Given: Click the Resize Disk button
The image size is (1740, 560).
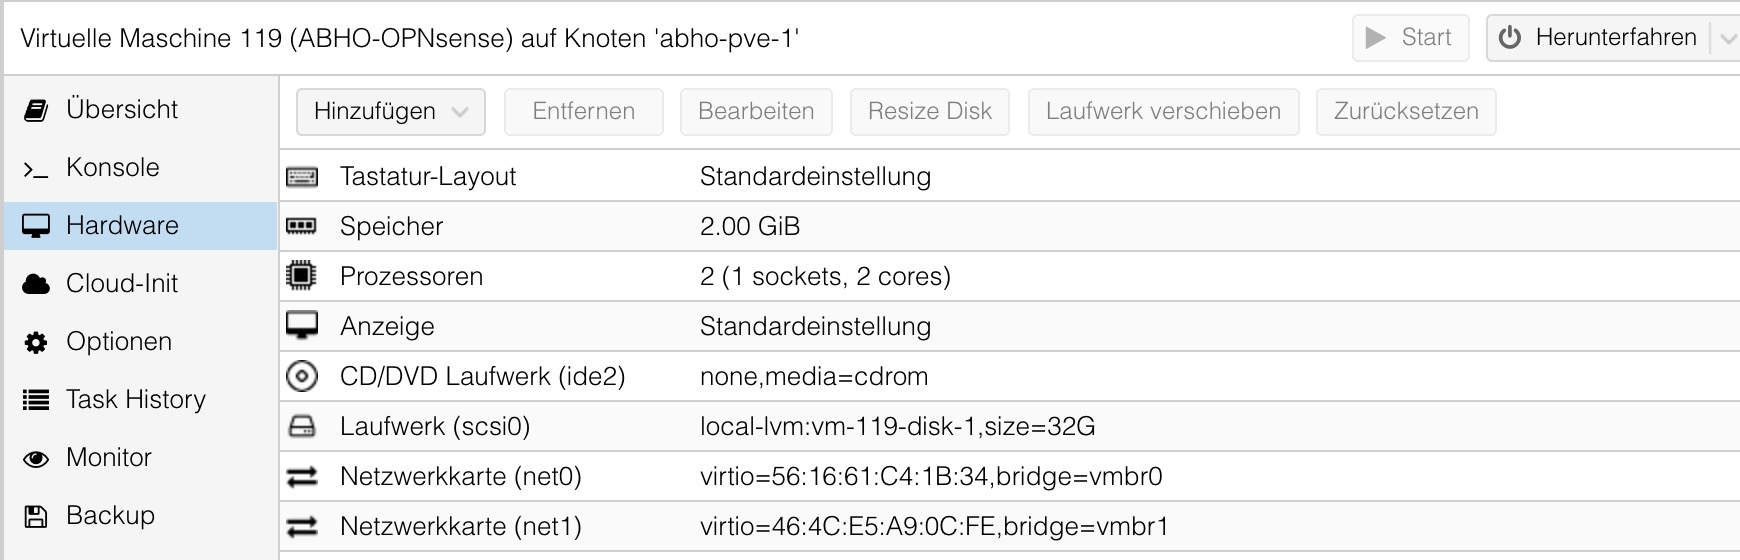Looking at the screenshot, I should coord(930,111).
